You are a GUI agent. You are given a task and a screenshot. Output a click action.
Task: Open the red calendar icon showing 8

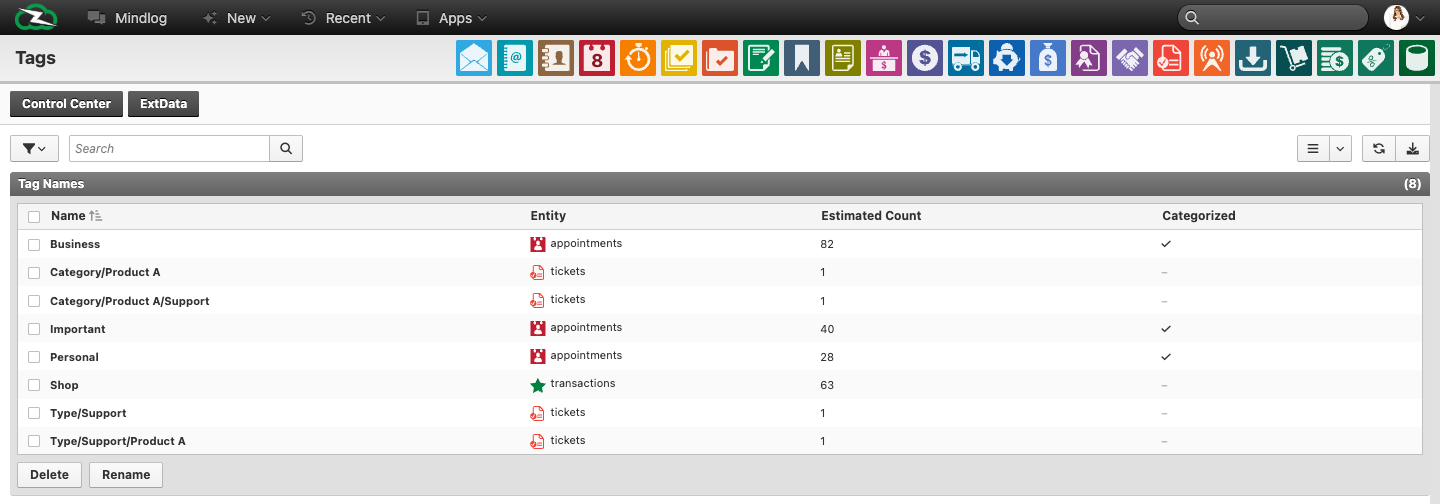tap(597, 59)
